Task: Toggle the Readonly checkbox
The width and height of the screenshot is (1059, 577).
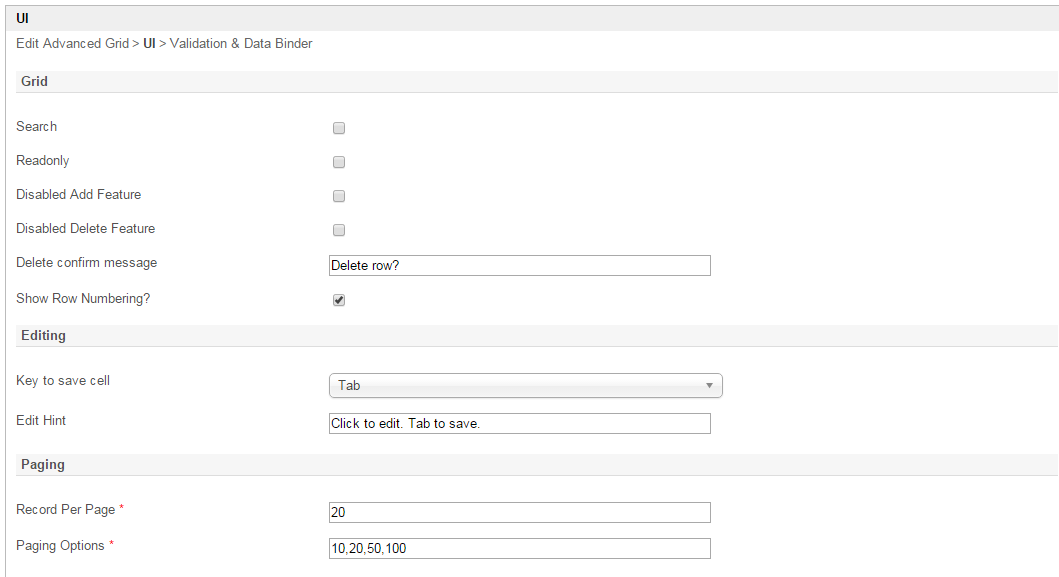Action: [339, 162]
